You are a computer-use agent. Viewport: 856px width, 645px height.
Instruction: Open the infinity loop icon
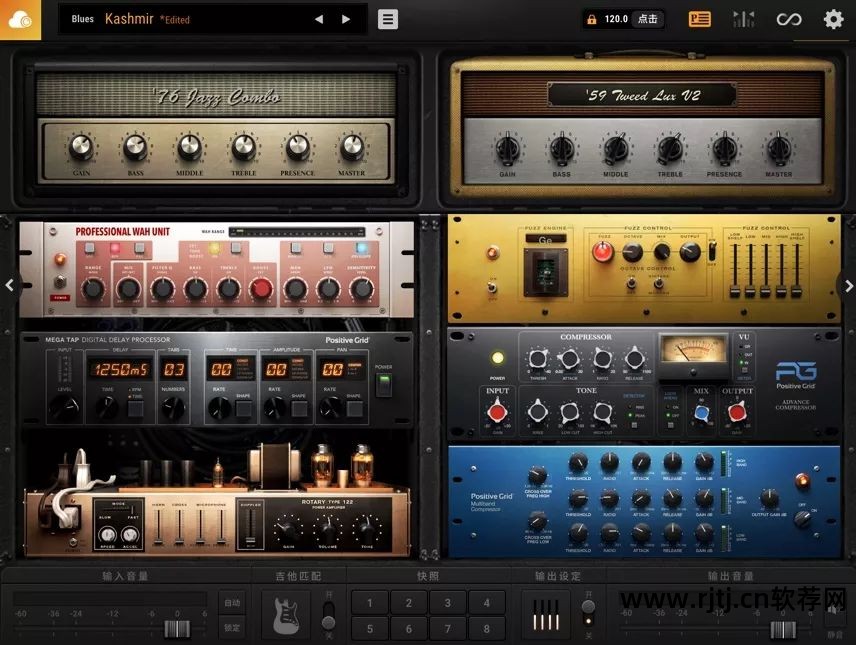click(x=789, y=19)
